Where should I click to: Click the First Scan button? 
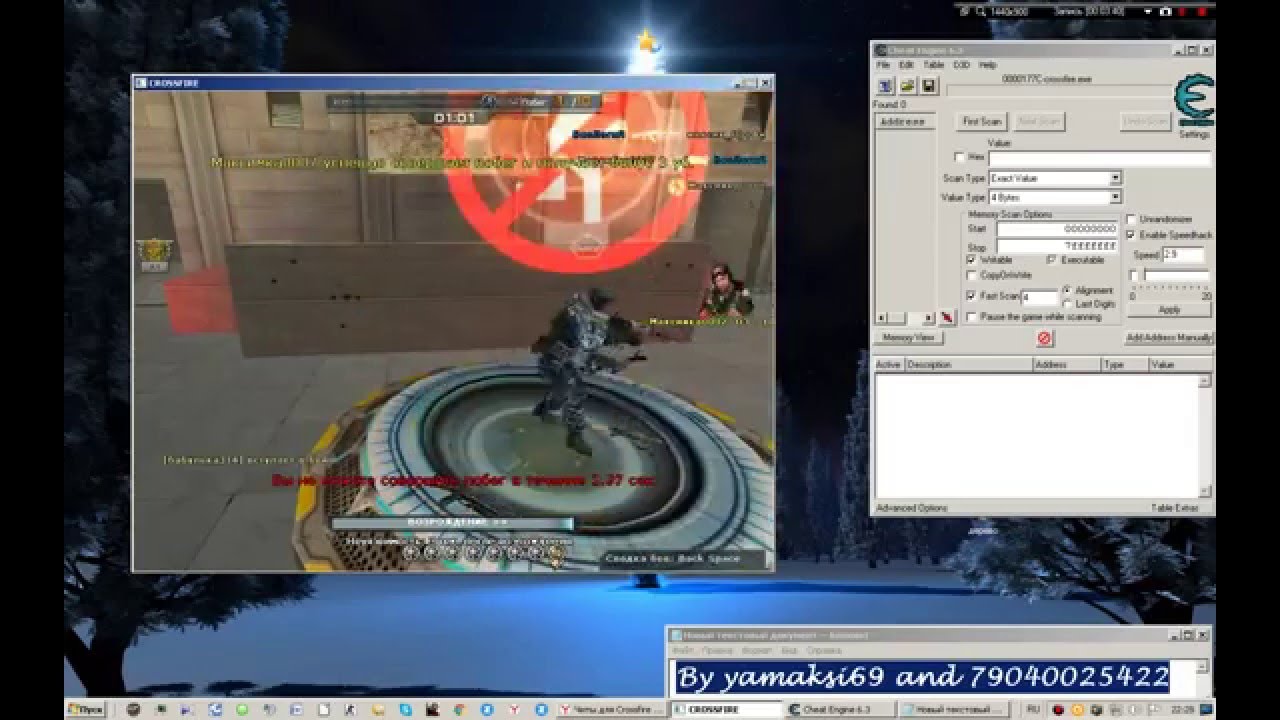[x=981, y=122]
